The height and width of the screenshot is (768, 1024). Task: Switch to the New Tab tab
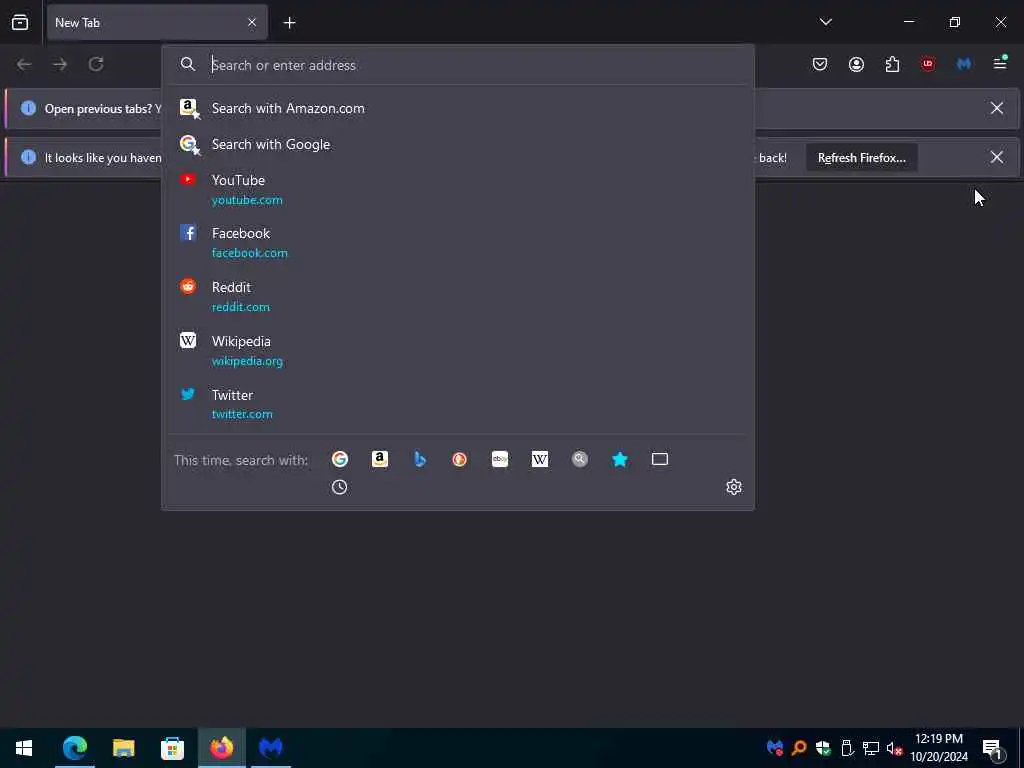coord(157,23)
